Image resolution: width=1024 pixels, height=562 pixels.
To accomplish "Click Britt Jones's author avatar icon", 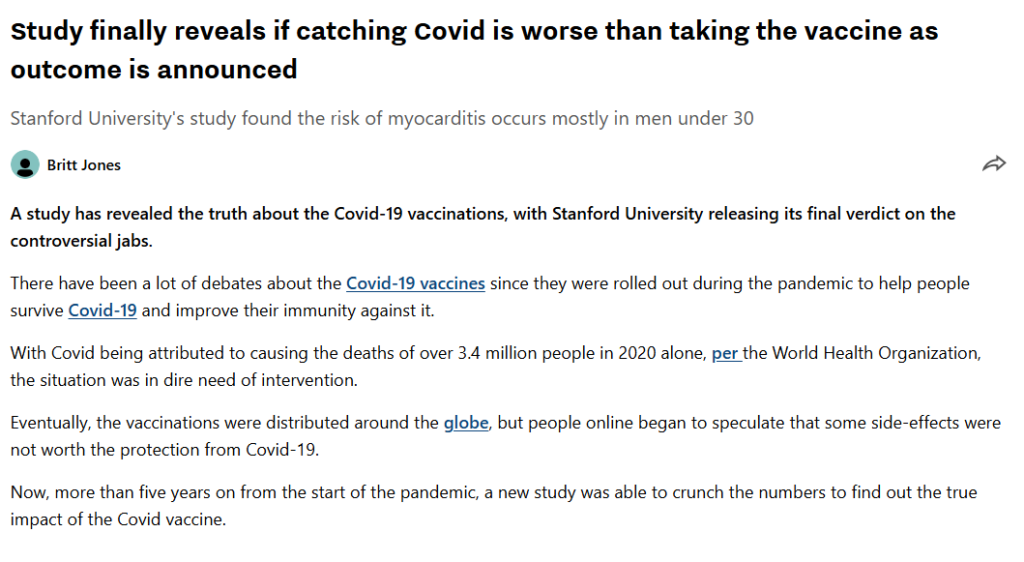I will click(25, 164).
